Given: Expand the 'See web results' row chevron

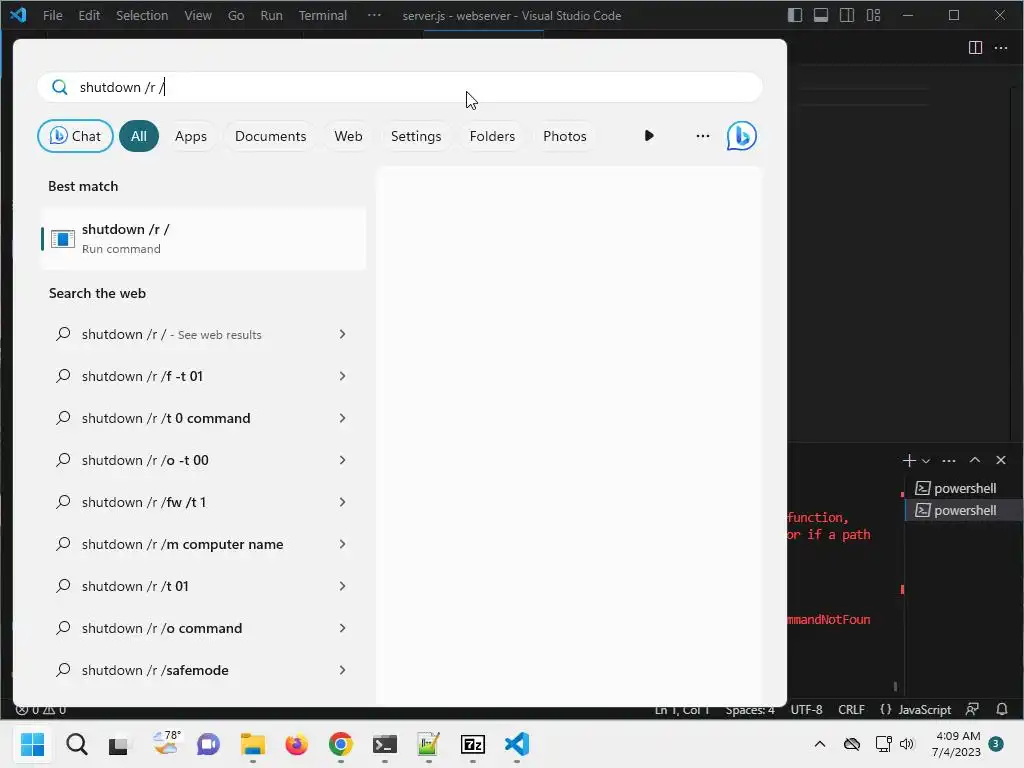Looking at the screenshot, I should coord(342,334).
